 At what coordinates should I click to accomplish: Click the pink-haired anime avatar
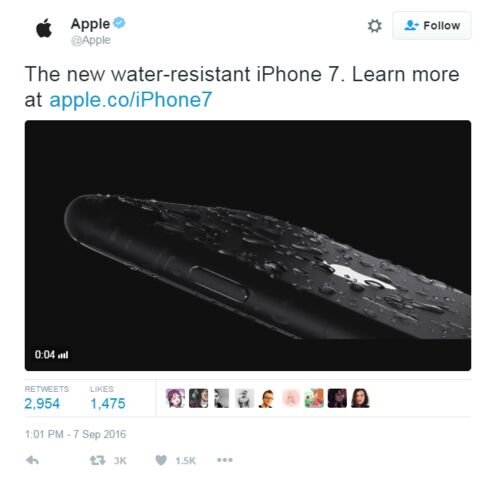[x=175, y=398]
